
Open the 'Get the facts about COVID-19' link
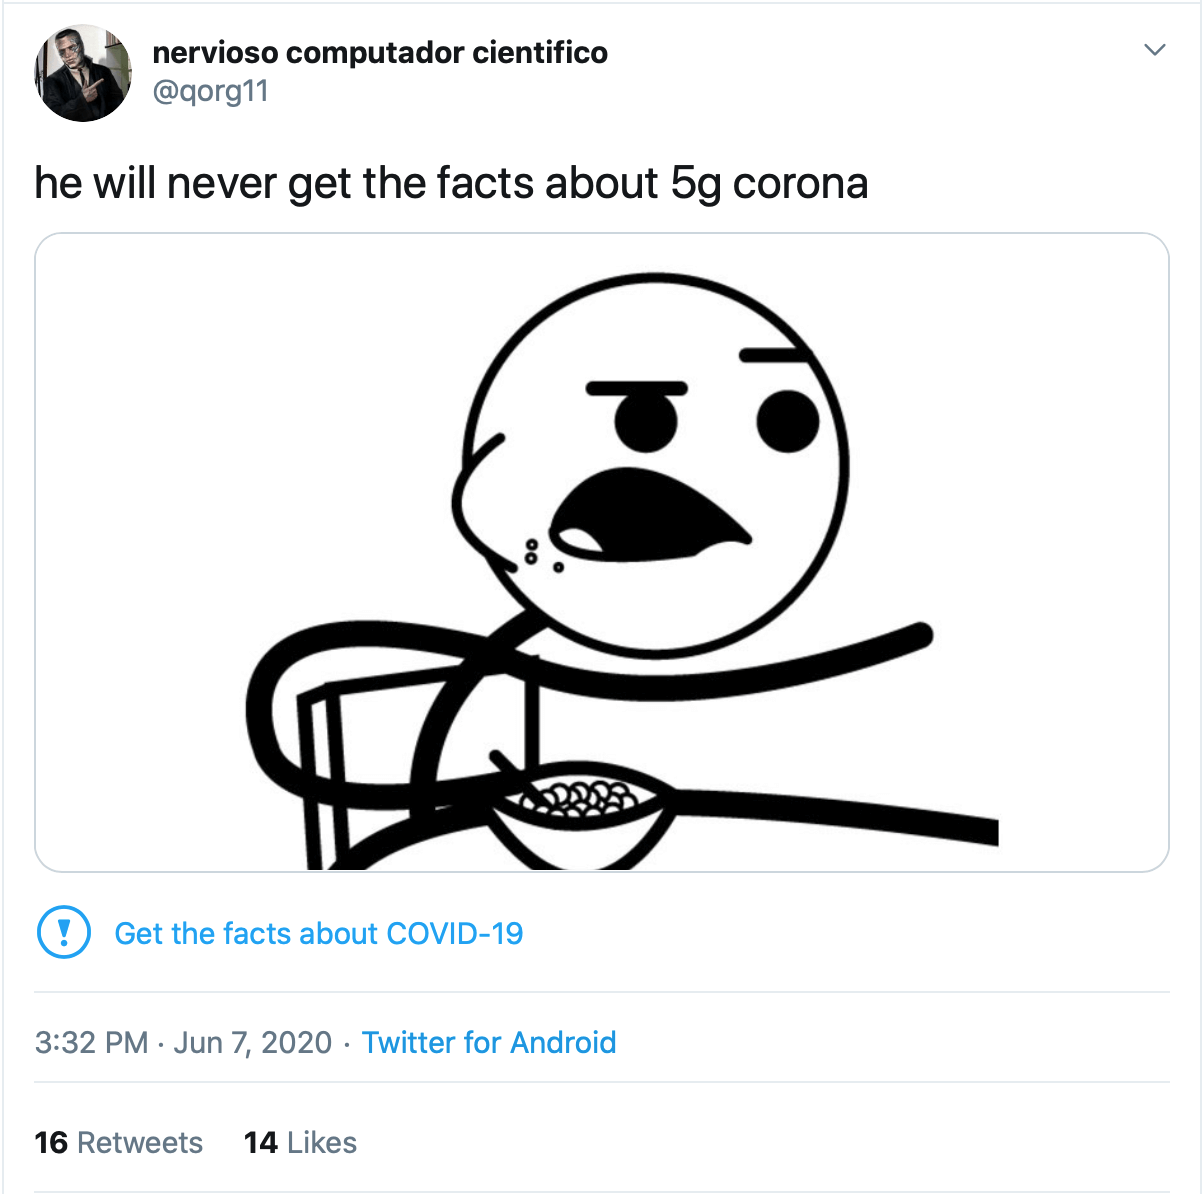click(318, 933)
